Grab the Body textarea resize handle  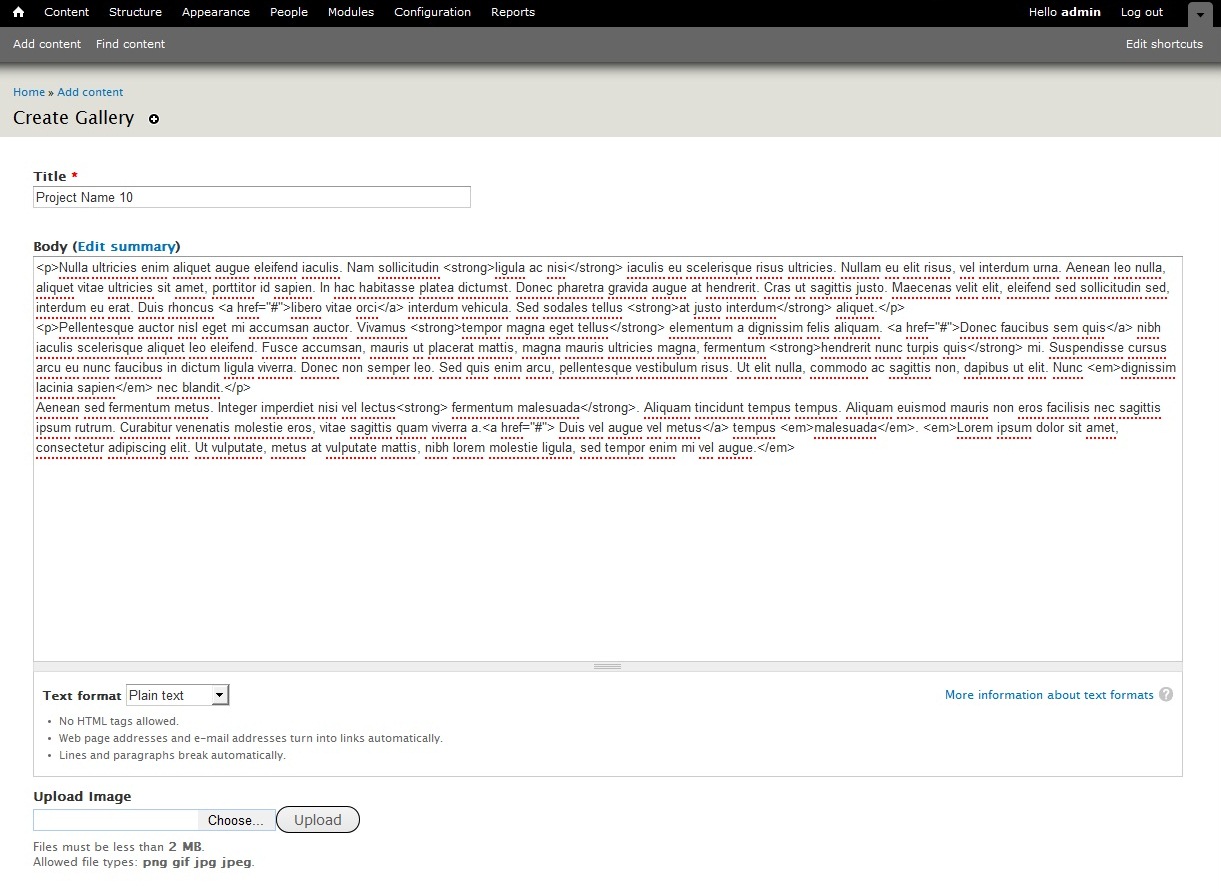pyautogui.click(x=608, y=666)
